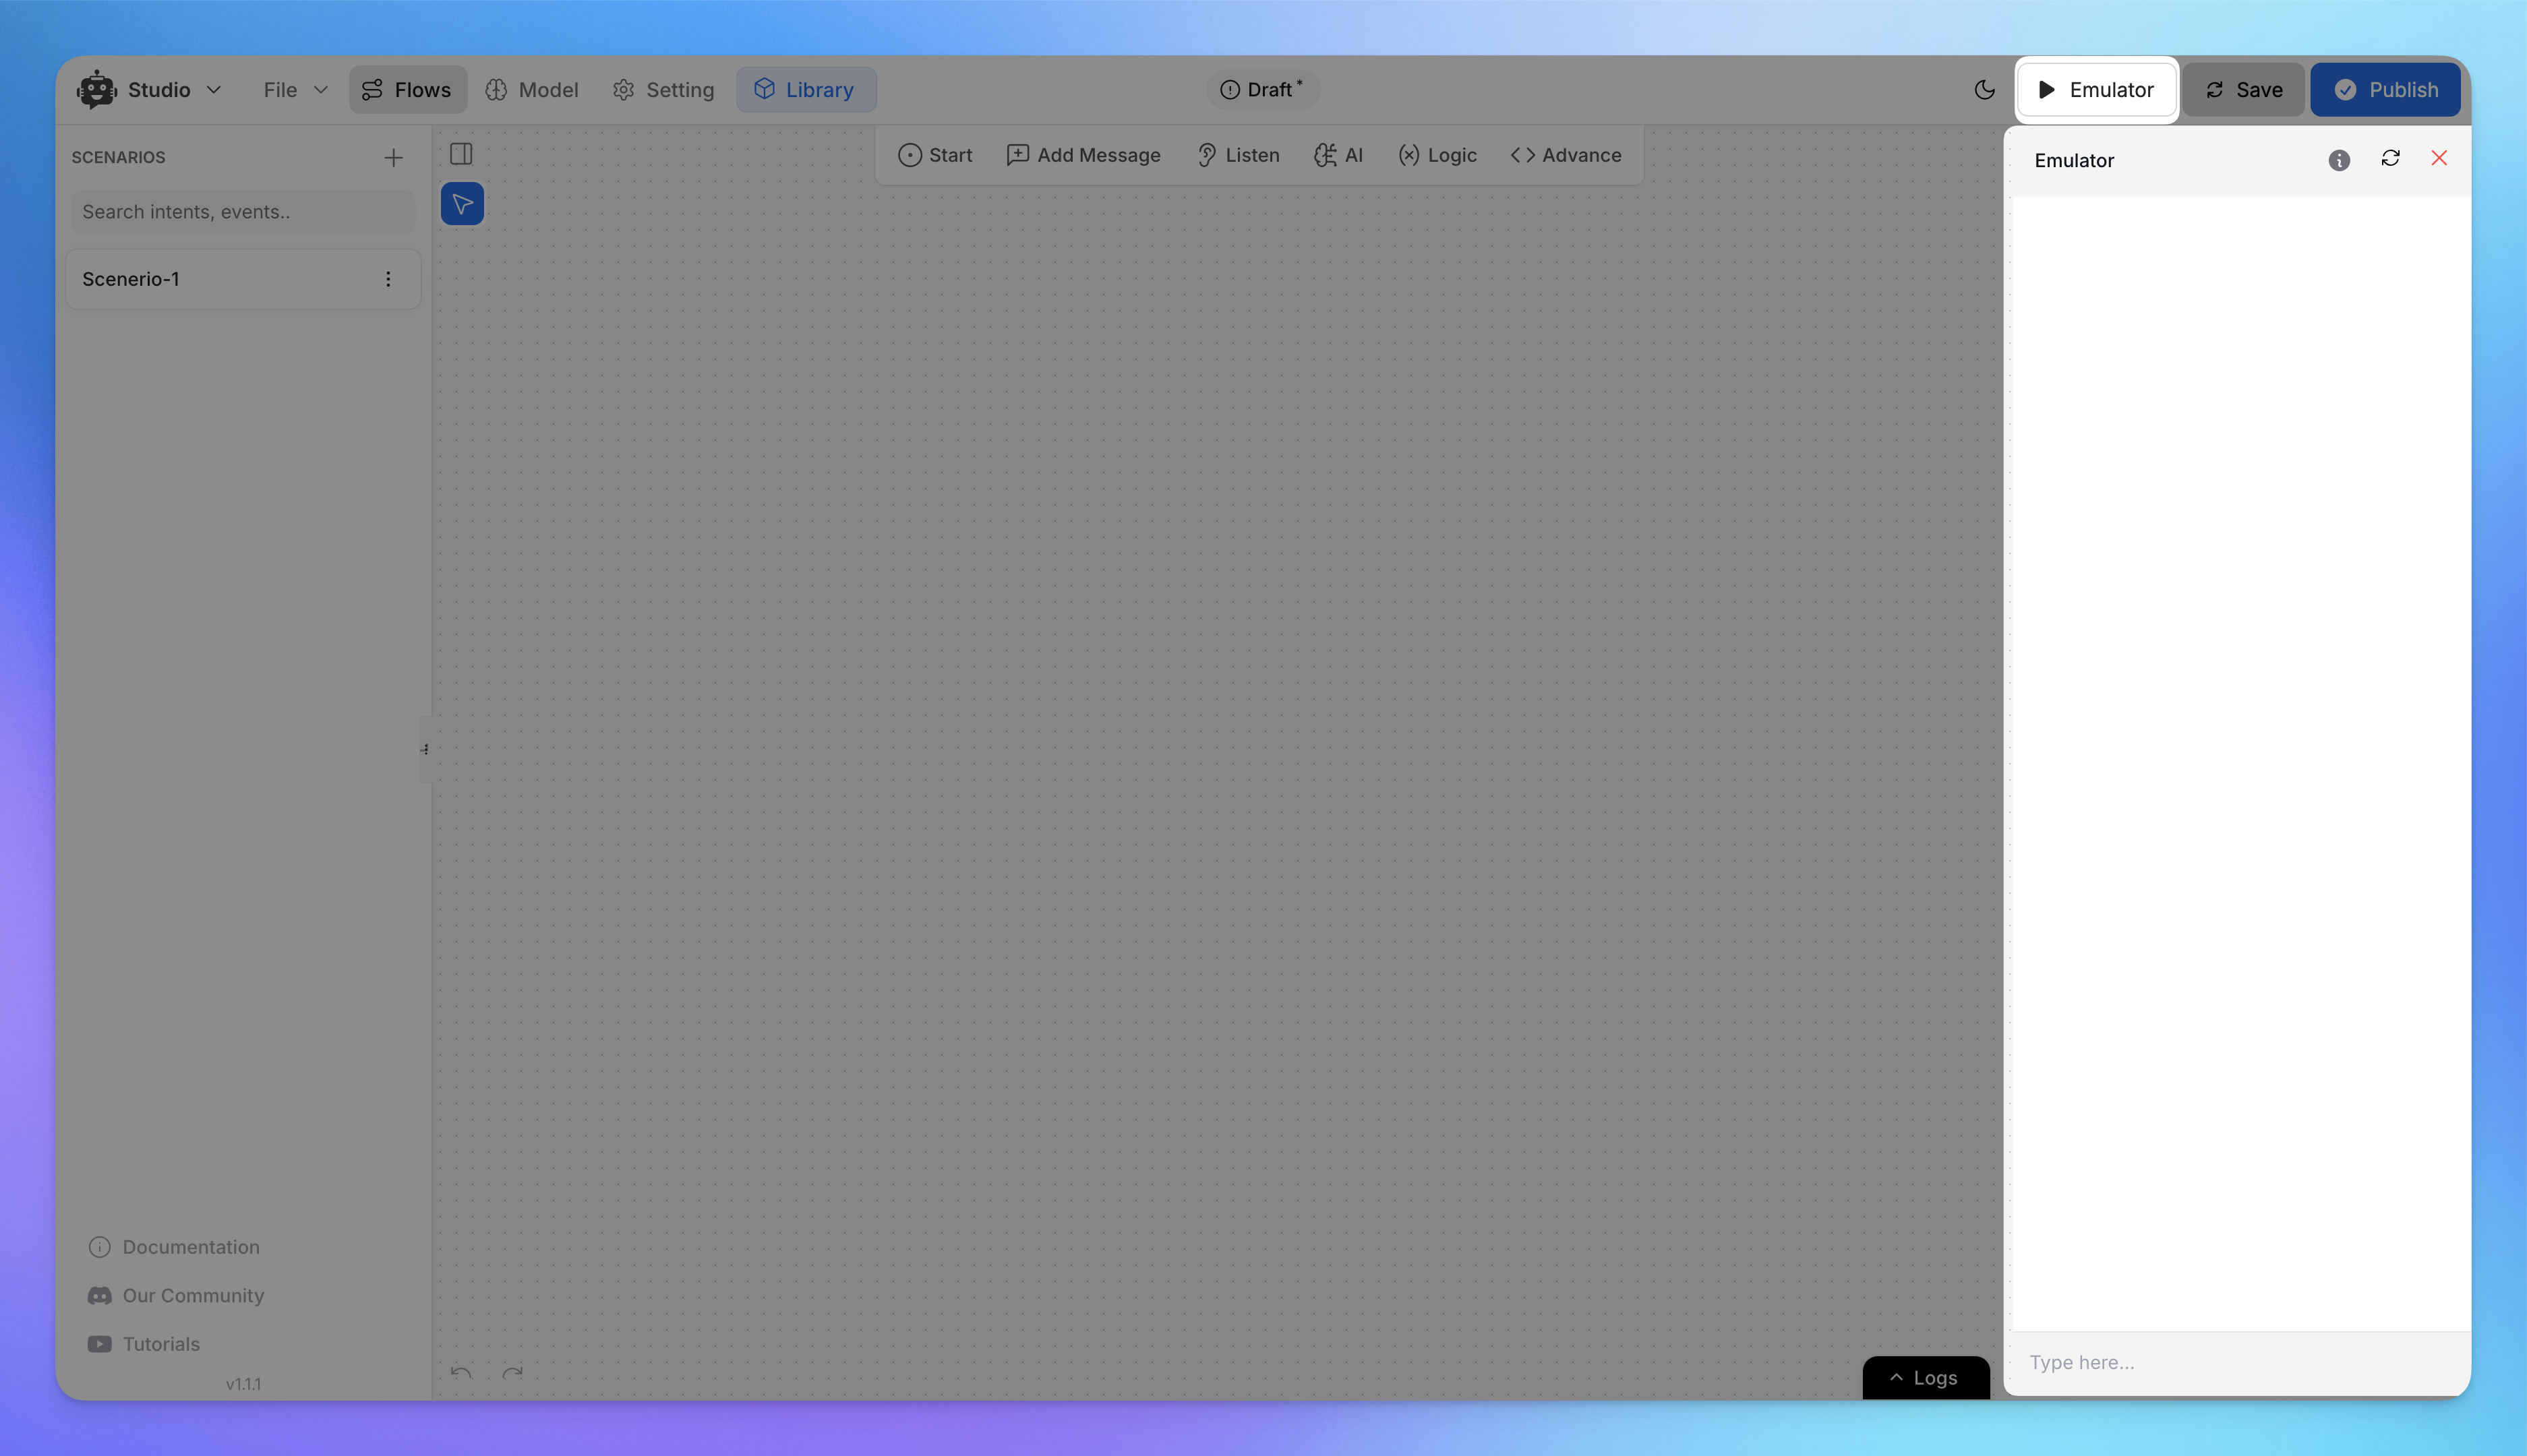
Task: Add a new scenario with plus icon
Action: pos(393,158)
